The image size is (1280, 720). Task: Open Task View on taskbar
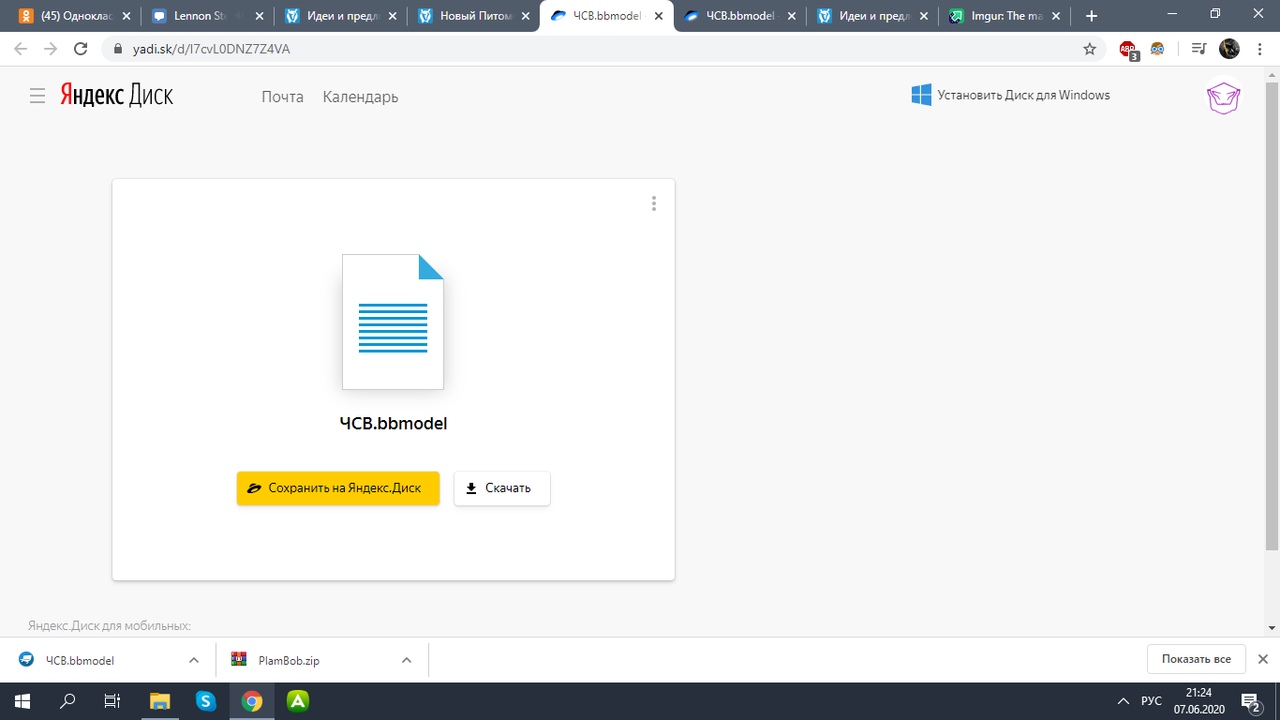[x=113, y=701]
